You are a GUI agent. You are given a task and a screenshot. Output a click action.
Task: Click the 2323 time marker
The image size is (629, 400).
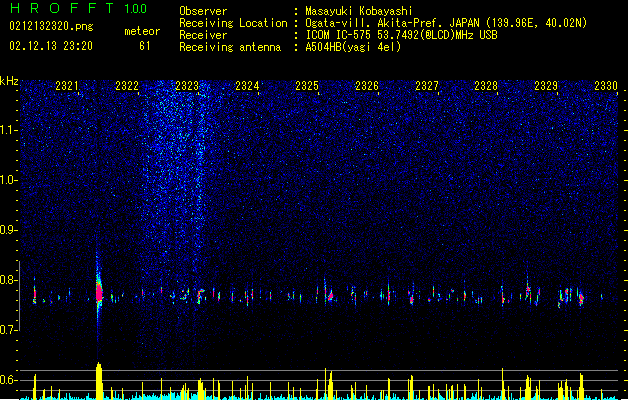187,86
